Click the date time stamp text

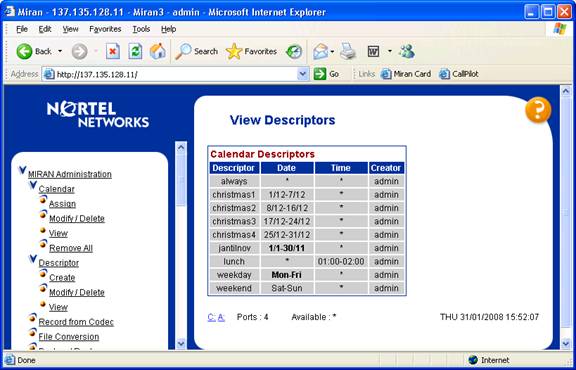pos(489,317)
